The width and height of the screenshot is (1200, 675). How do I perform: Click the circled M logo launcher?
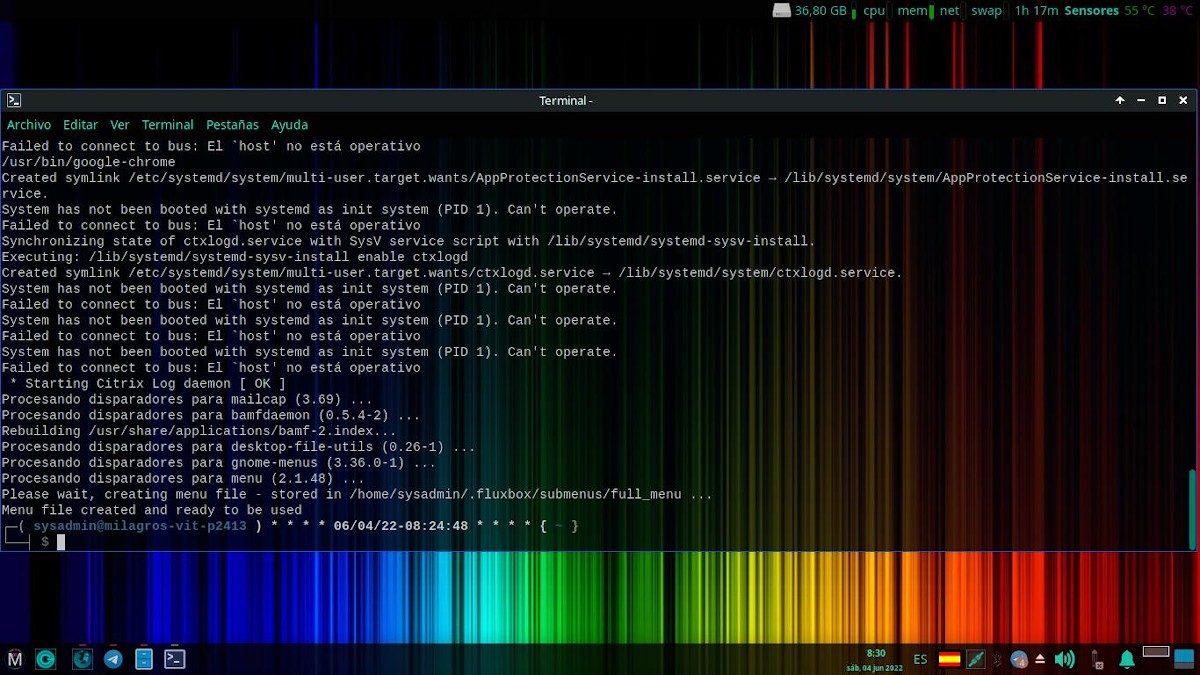15,659
